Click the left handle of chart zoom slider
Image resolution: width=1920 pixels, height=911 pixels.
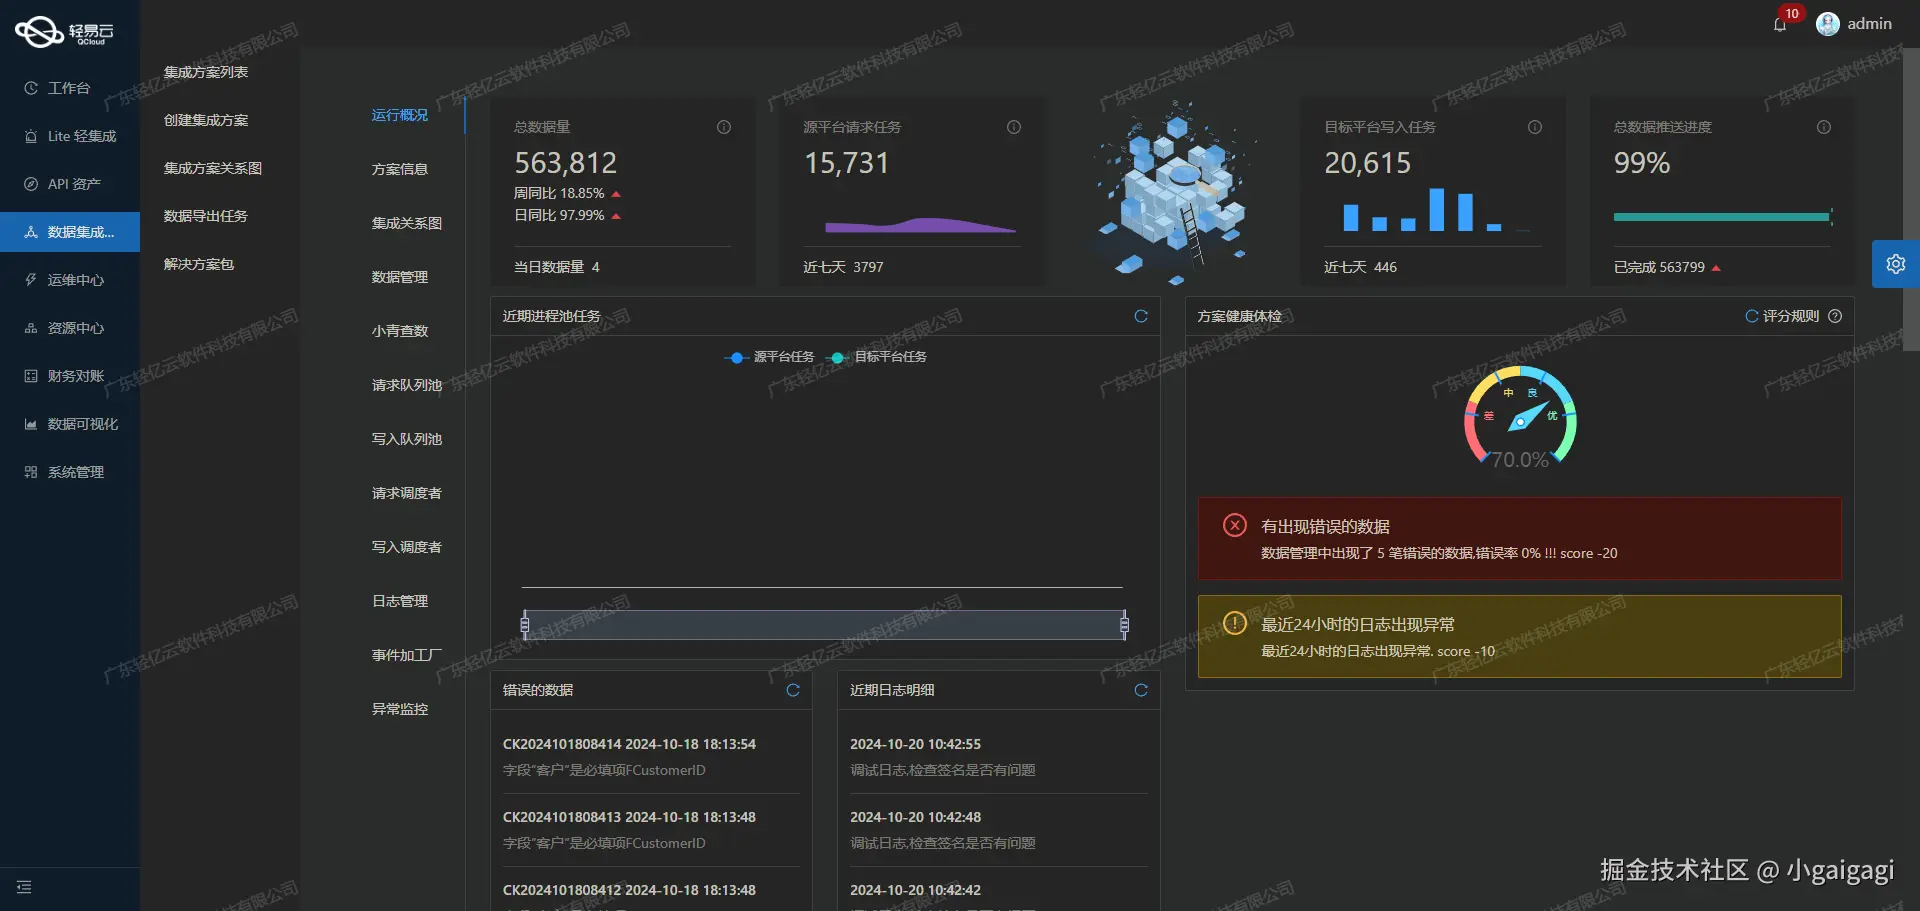(525, 625)
